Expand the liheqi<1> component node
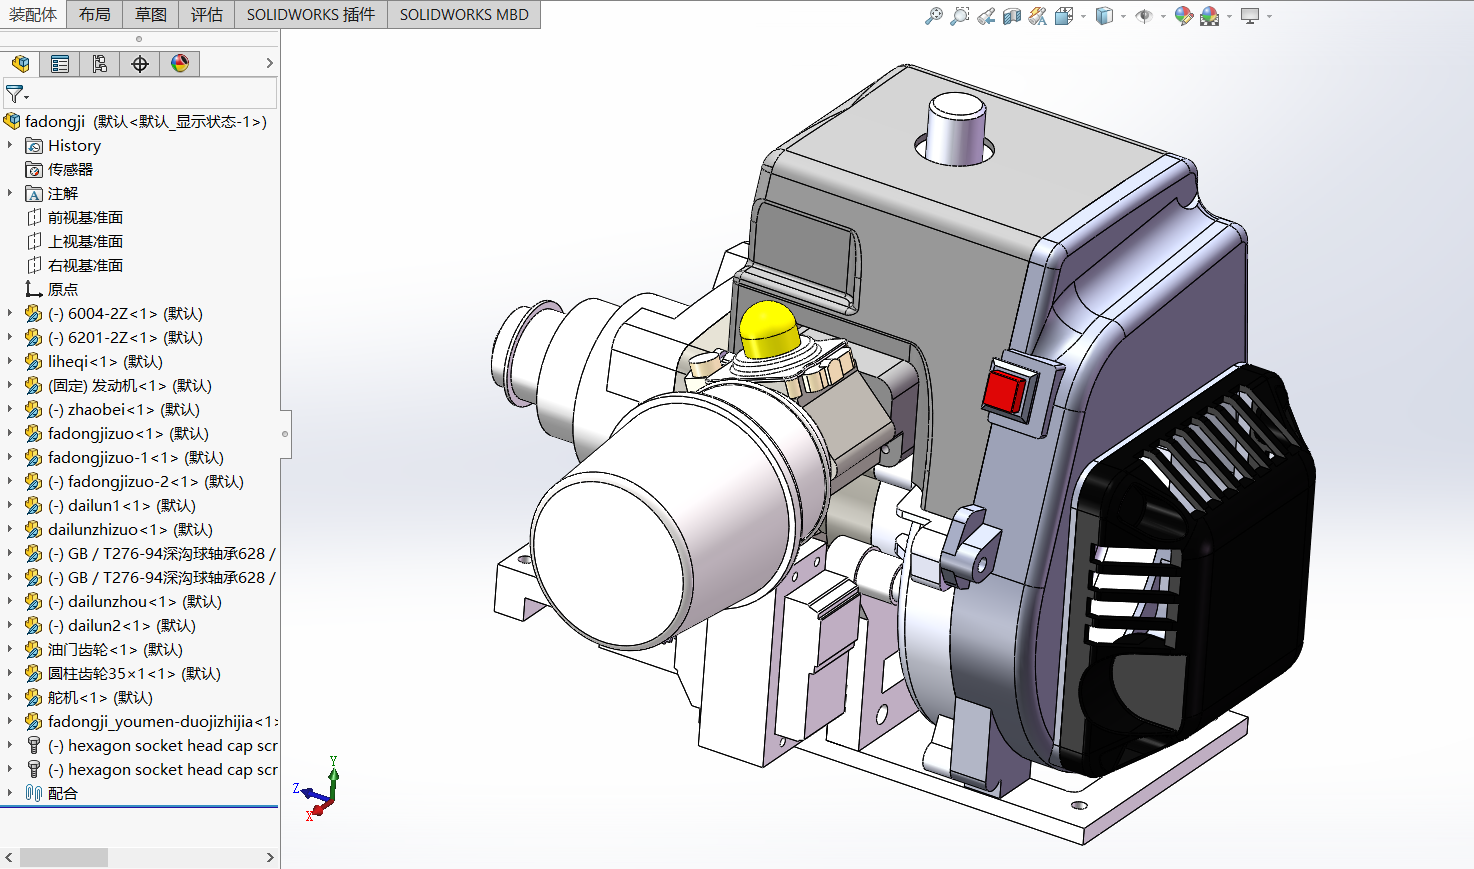The width and height of the screenshot is (1474, 869). pos(10,361)
